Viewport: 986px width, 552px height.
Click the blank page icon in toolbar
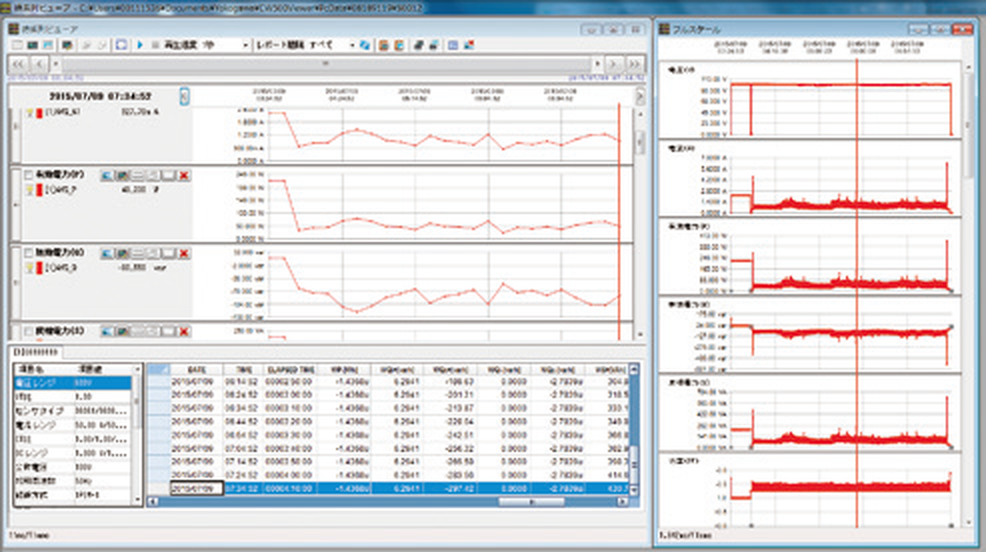(x=17, y=45)
